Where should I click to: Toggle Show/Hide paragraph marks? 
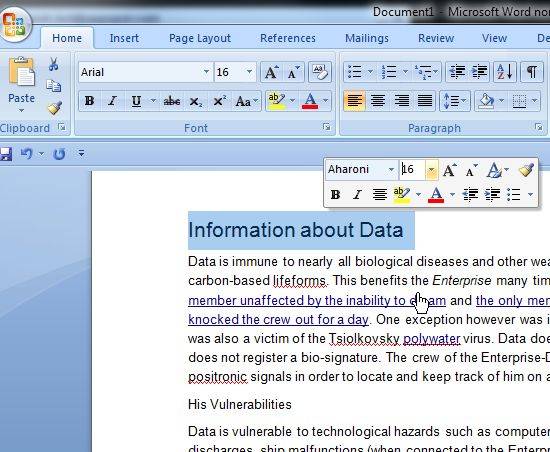(532, 72)
